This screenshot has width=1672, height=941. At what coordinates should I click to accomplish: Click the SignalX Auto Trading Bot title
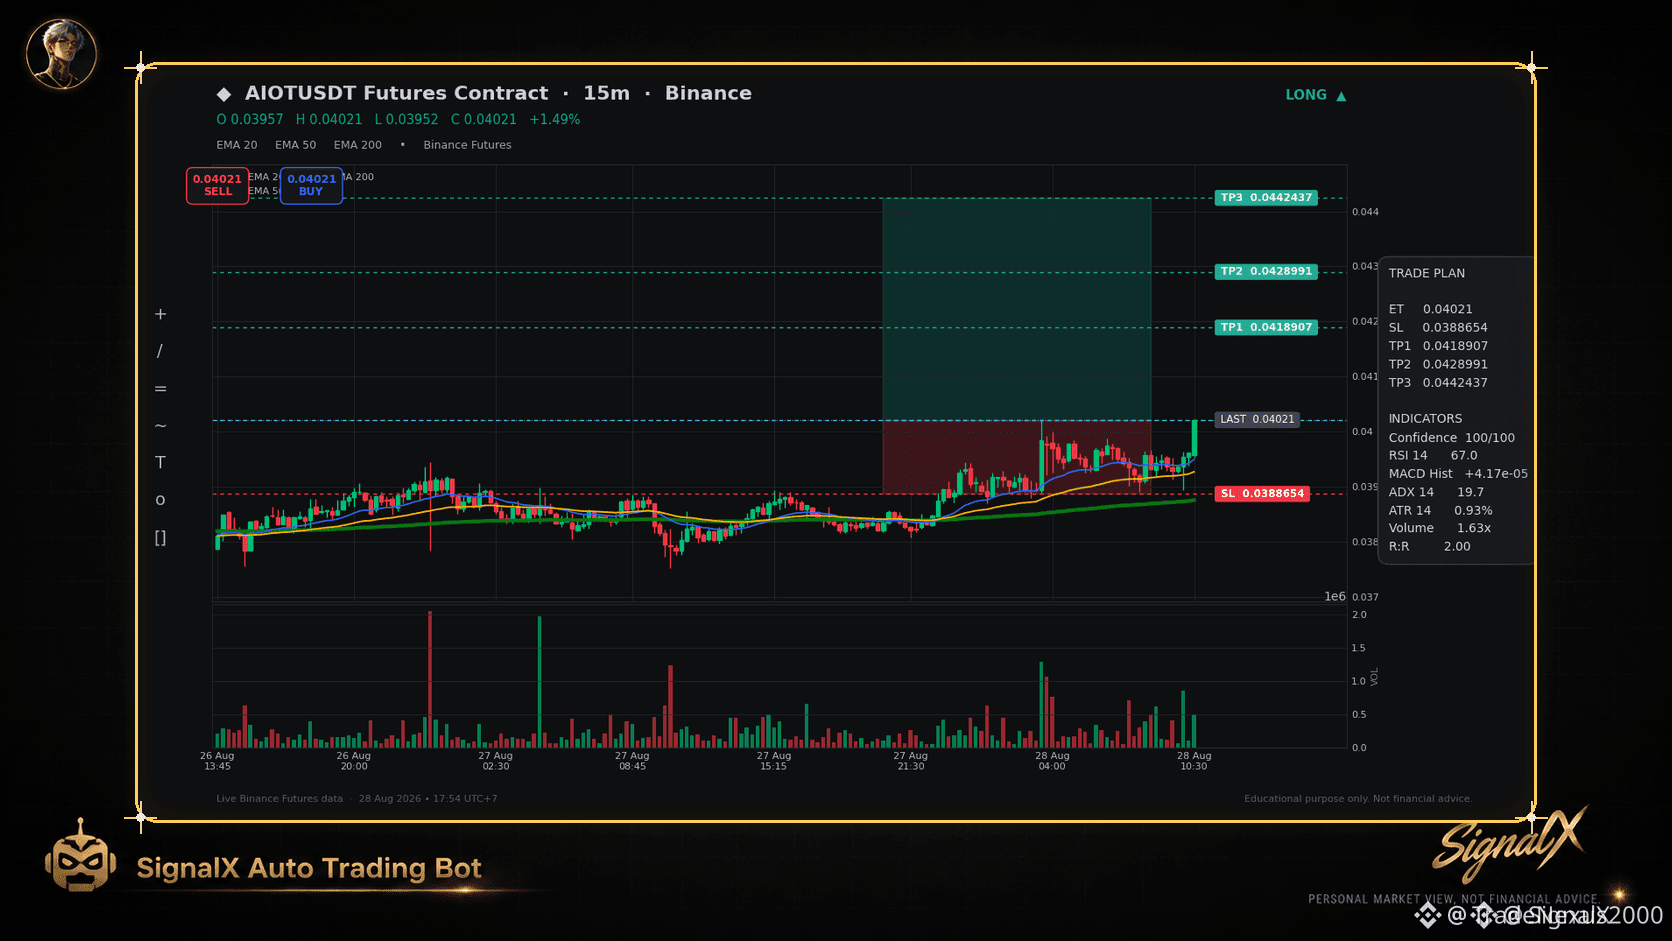click(309, 868)
